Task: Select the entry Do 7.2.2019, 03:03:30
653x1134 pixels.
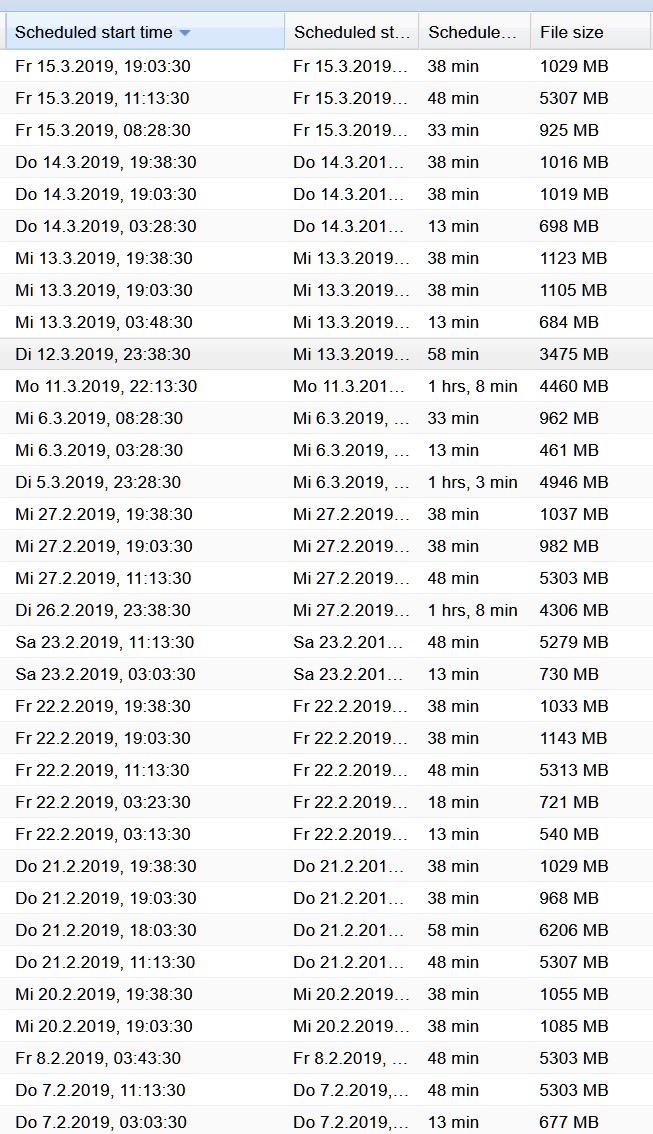Action: [x=326, y=1122]
